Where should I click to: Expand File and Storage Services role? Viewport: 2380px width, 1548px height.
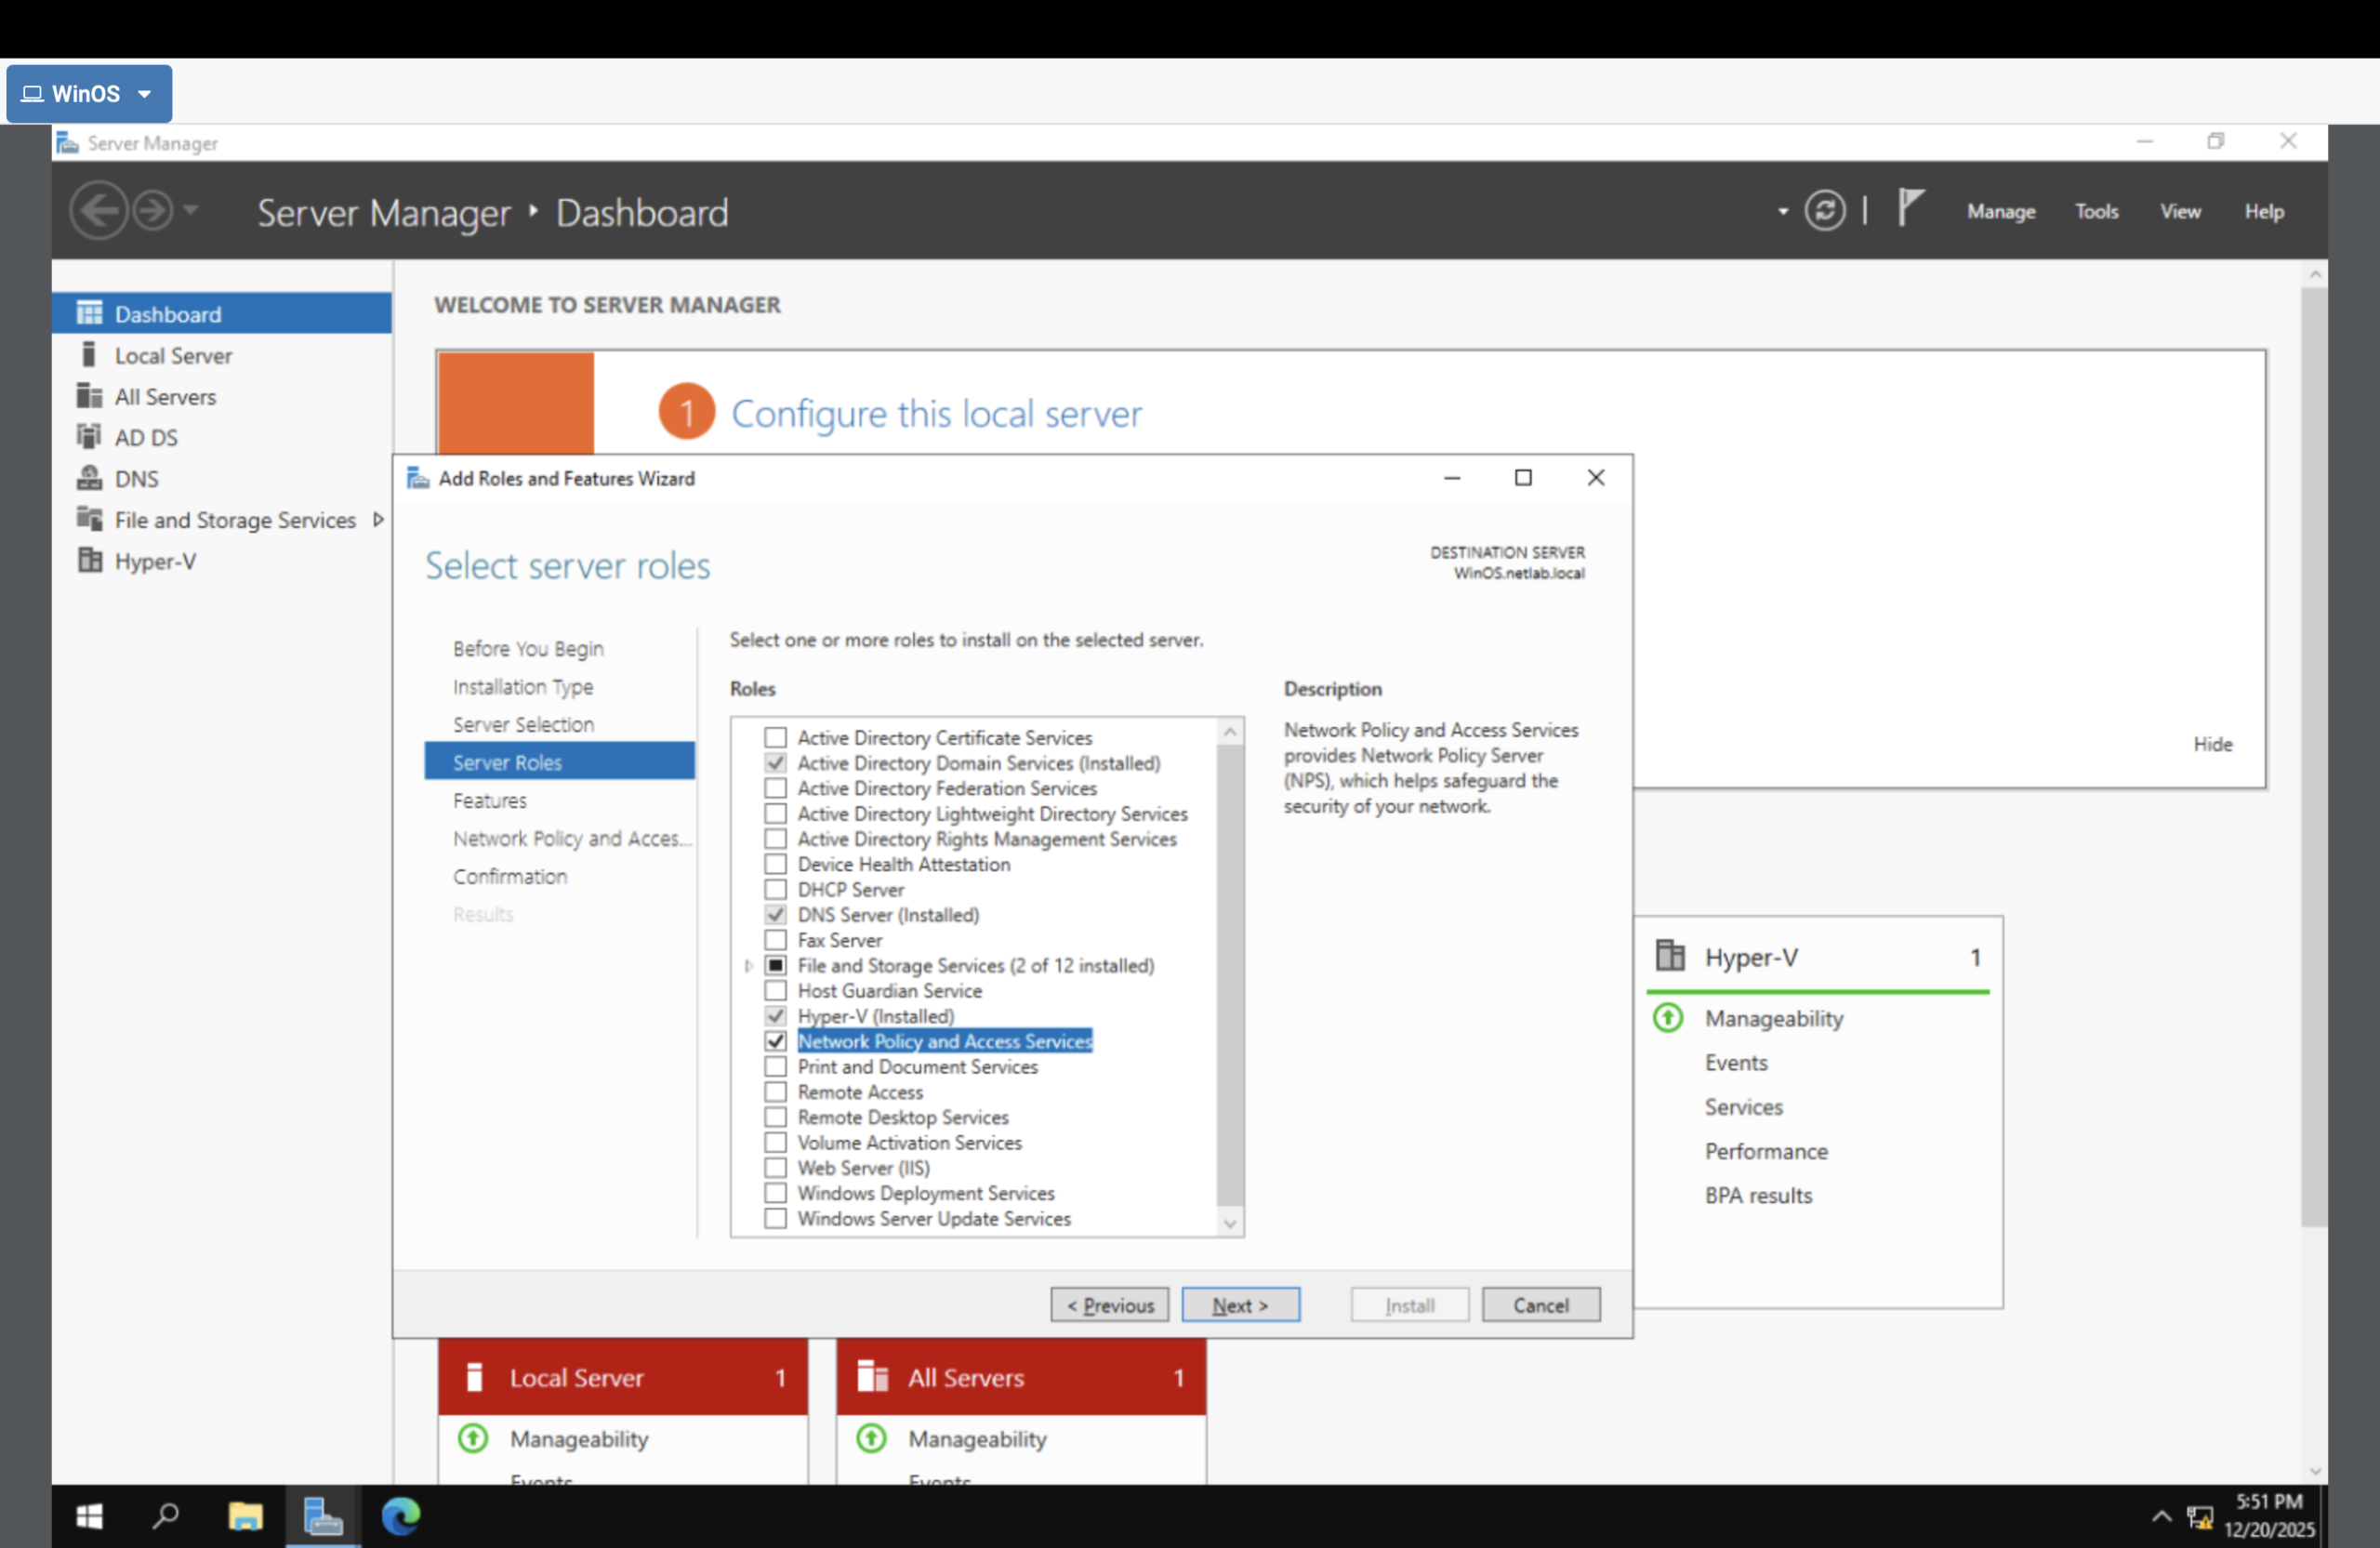coord(749,966)
